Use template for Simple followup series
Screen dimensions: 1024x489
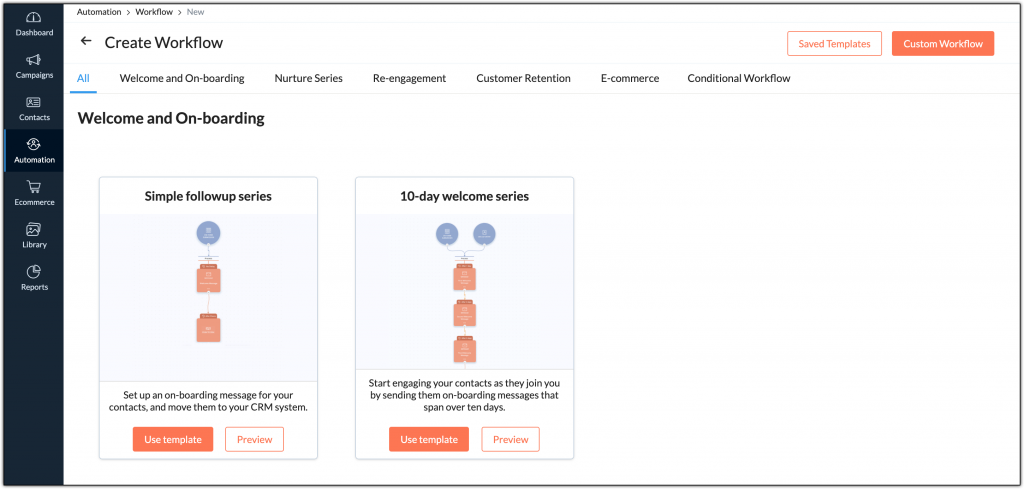click(172, 439)
